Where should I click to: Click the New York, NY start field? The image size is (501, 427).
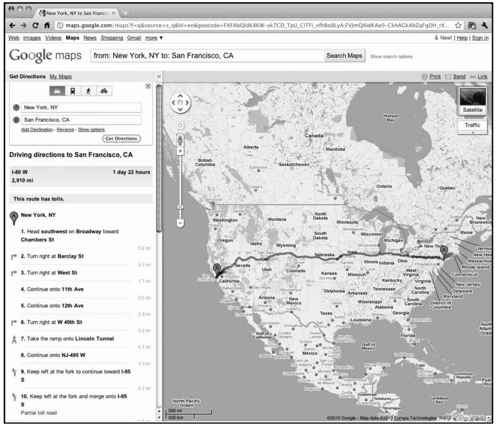click(81, 107)
